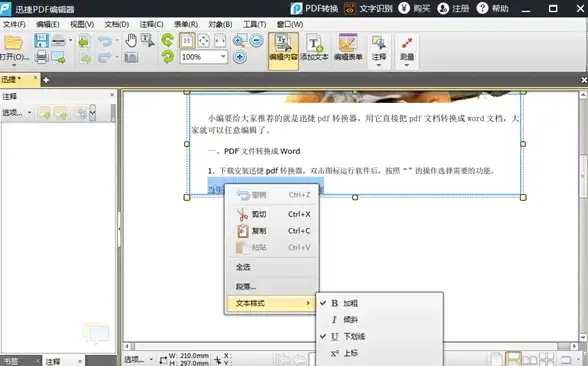The width and height of the screenshot is (588, 366).
Task: Toggle 上标 superscript in text style submenu
Action: pos(380,353)
